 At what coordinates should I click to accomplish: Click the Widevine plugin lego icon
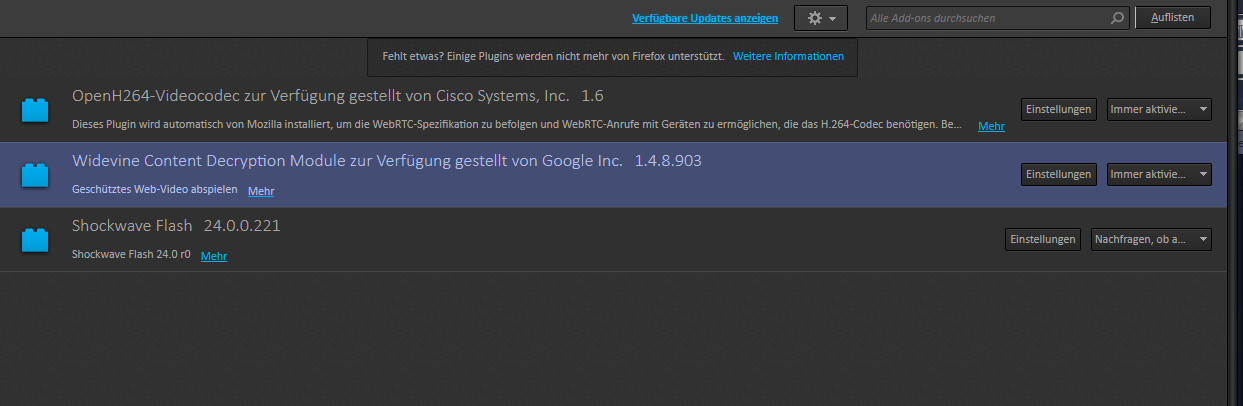[35, 175]
